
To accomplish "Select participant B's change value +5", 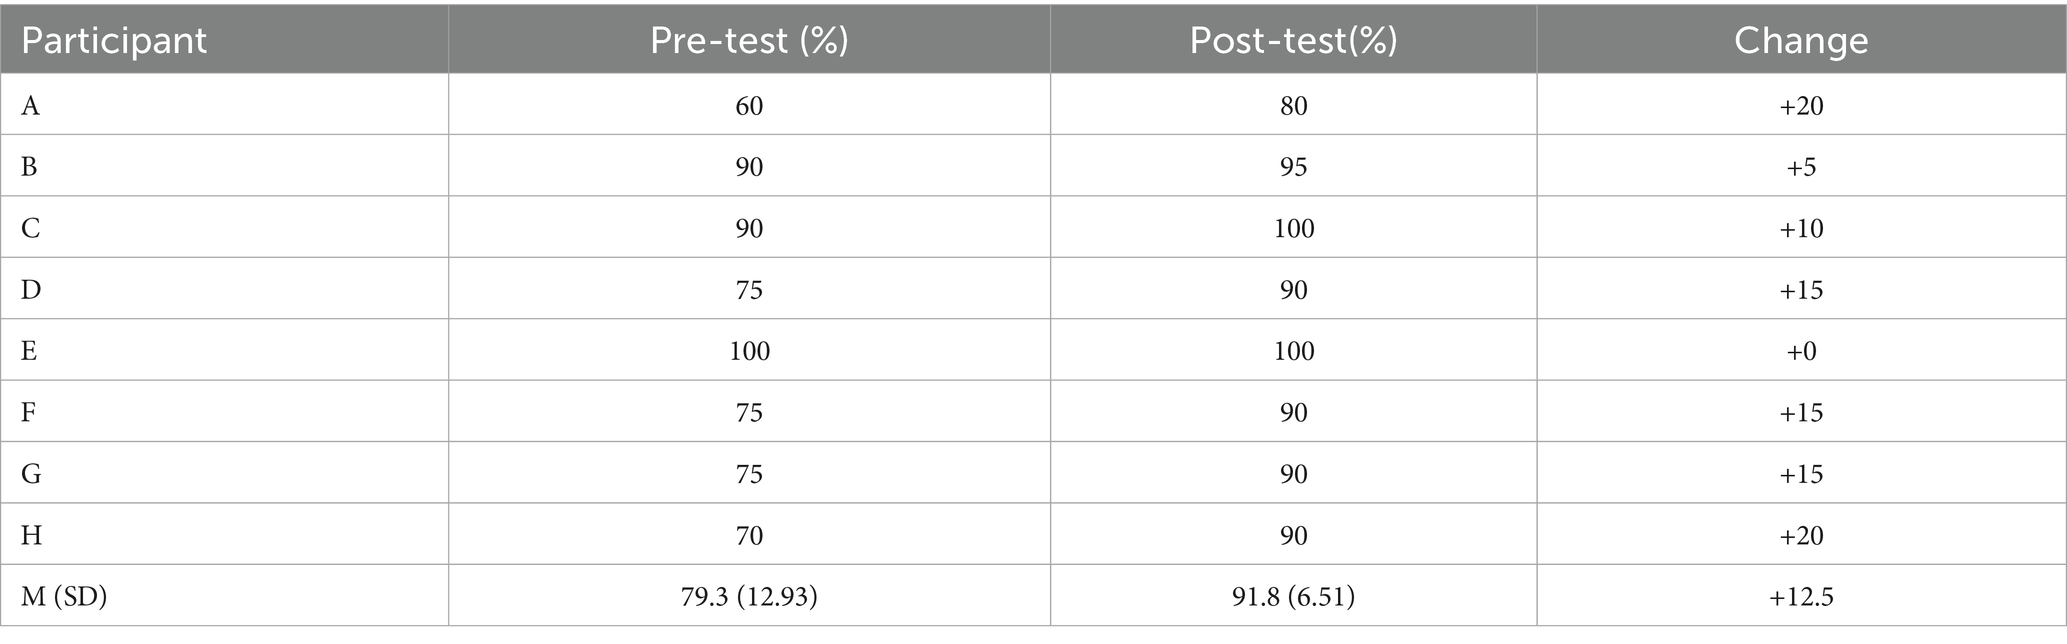I will 1801,167.
